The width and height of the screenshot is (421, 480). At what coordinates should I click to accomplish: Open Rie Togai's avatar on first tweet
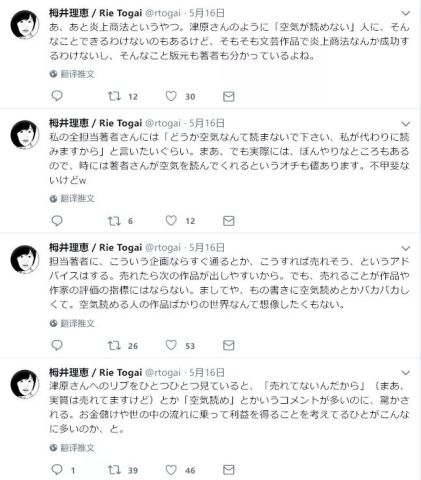tap(25, 25)
